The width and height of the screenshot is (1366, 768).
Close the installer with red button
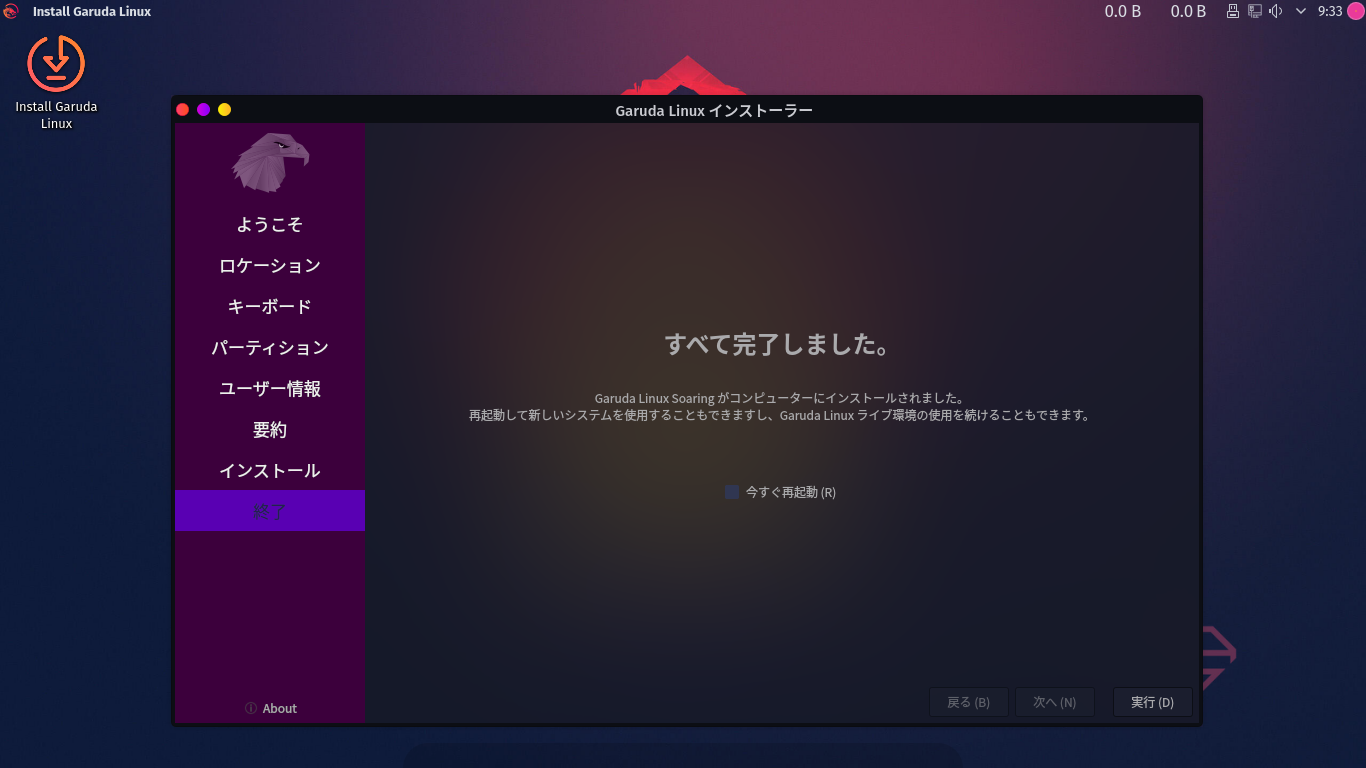click(x=183, y=109)
